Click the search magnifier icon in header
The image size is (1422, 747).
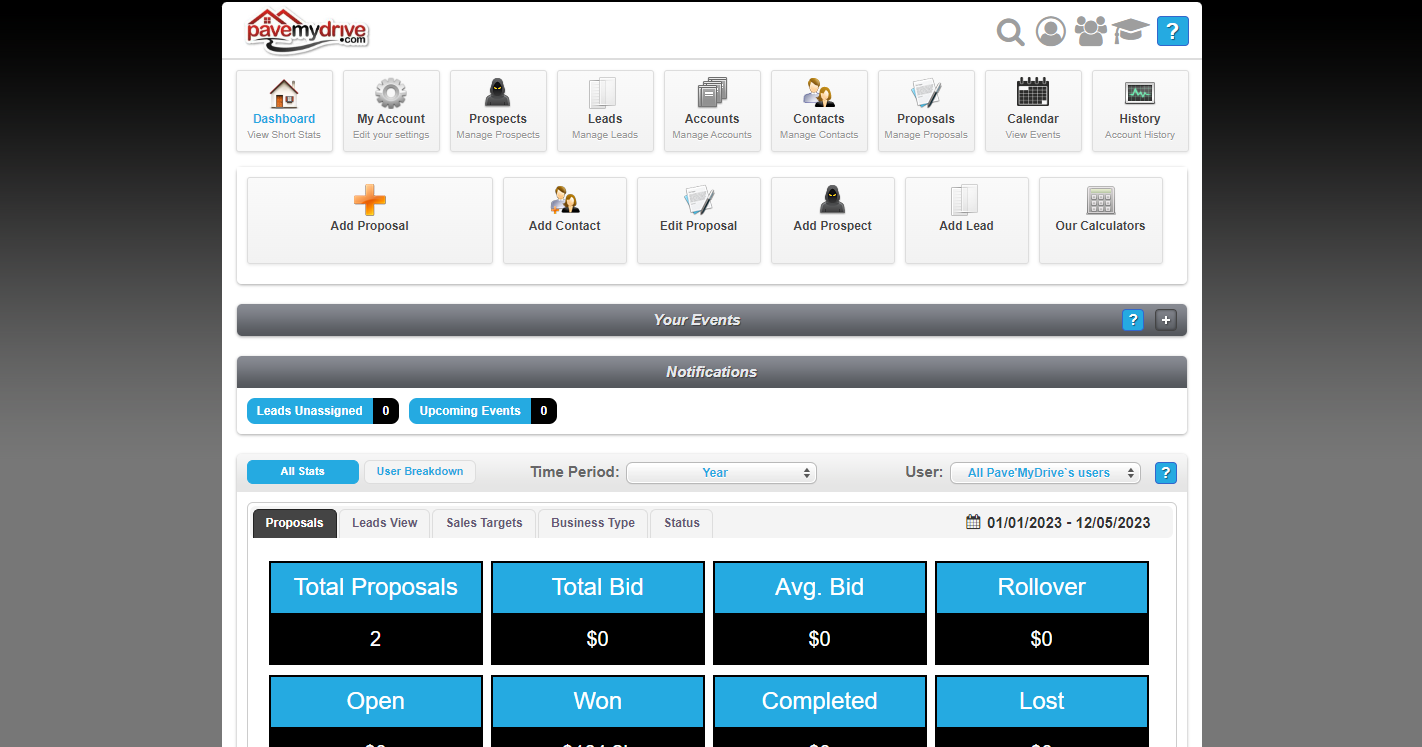coord(1010,32)
